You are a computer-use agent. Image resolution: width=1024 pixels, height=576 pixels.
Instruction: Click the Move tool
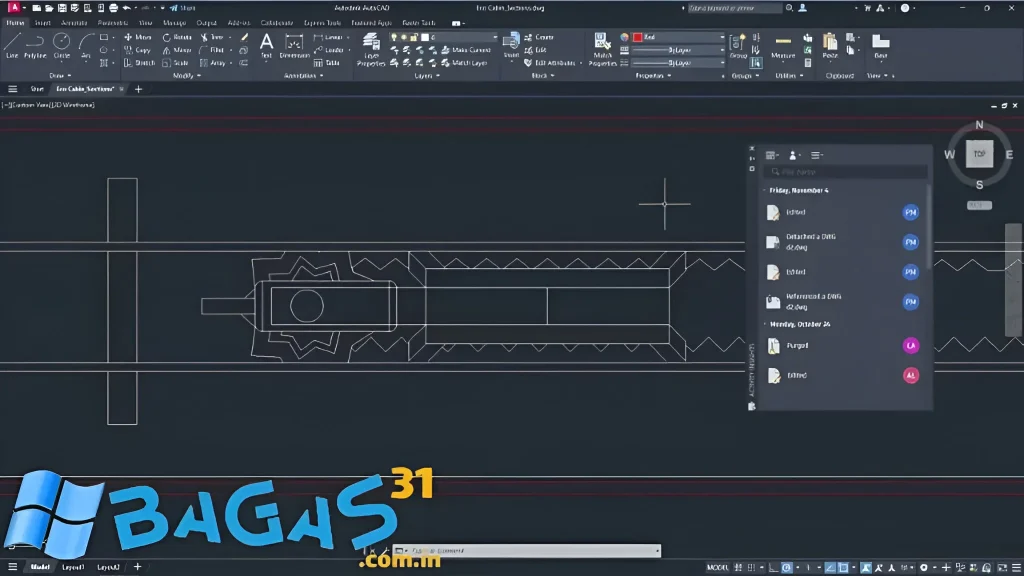click(x=138, y=37)
